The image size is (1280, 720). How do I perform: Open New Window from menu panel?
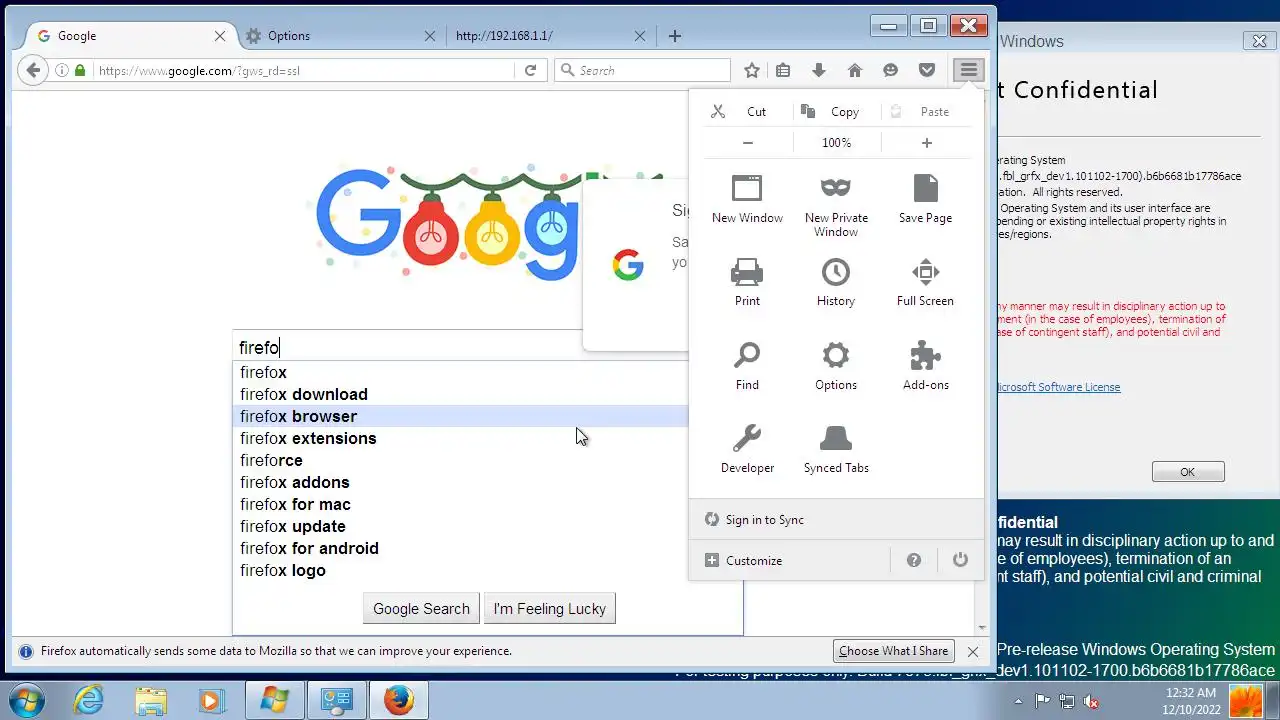pyautogui.click(x=747, y=199)
